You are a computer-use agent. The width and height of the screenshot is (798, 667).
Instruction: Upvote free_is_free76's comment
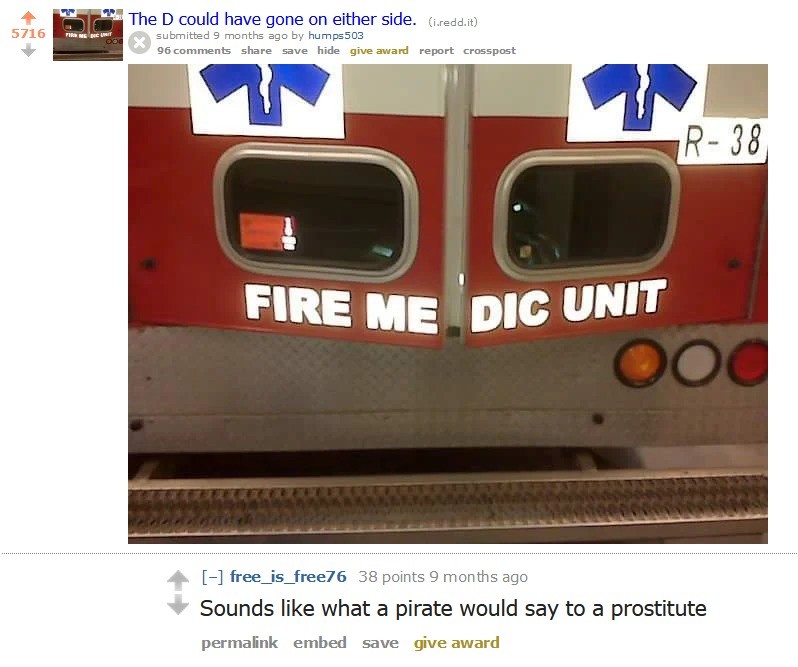(x=178, y=580)
